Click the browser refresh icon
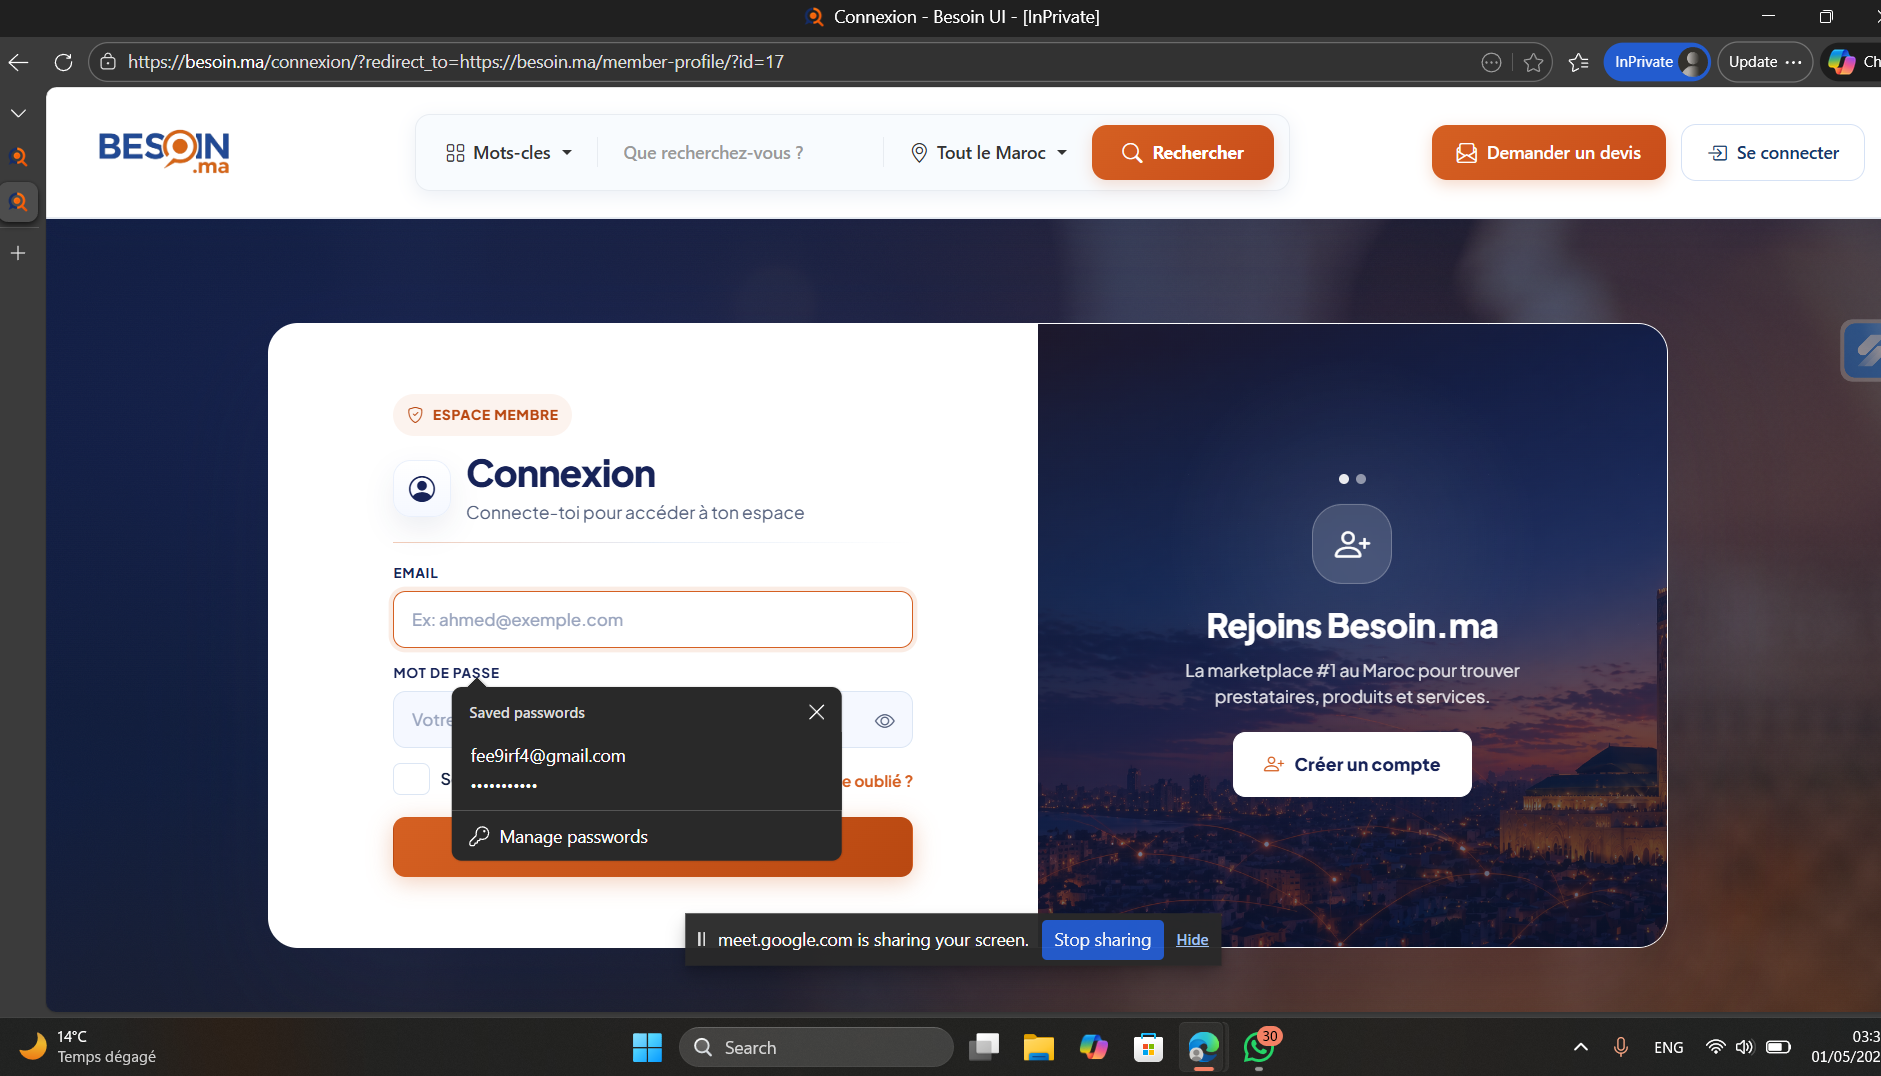 click(63, 62)
